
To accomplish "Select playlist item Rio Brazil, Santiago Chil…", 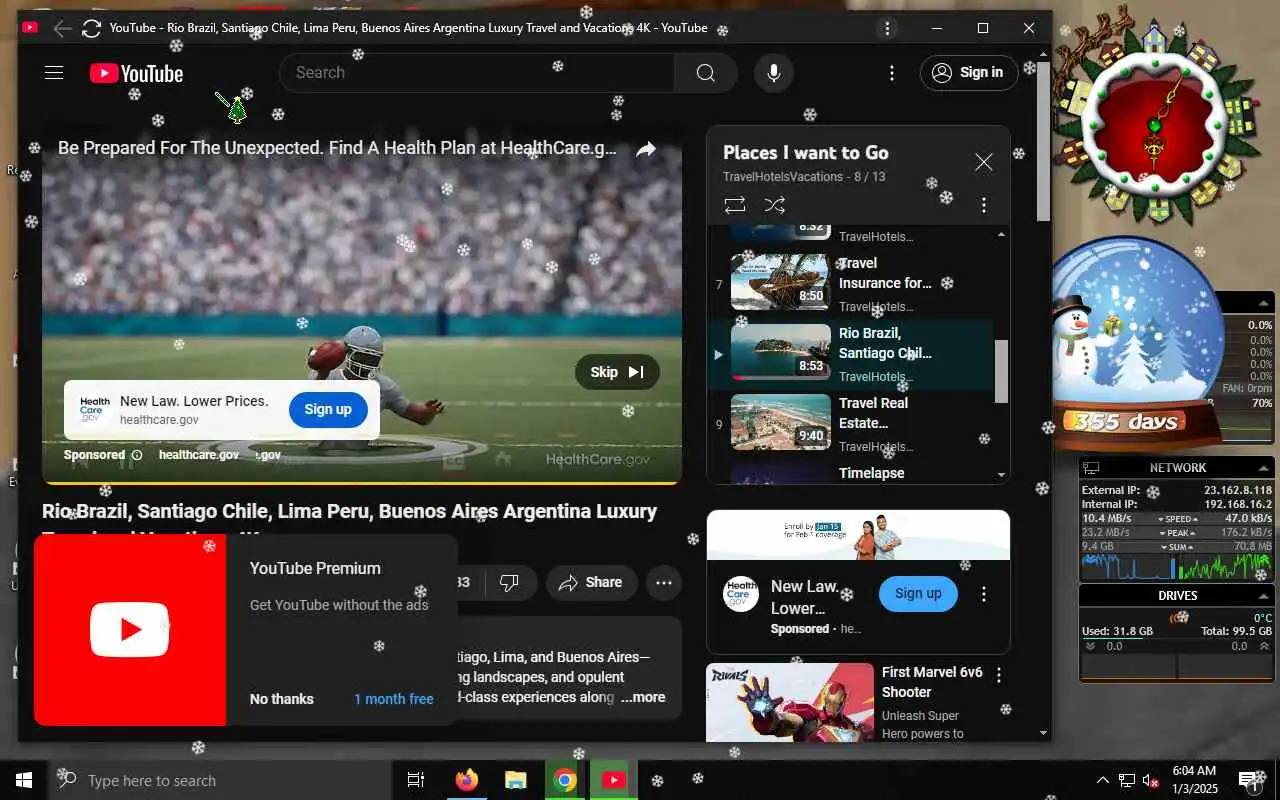I will click(x=853, y=353).
